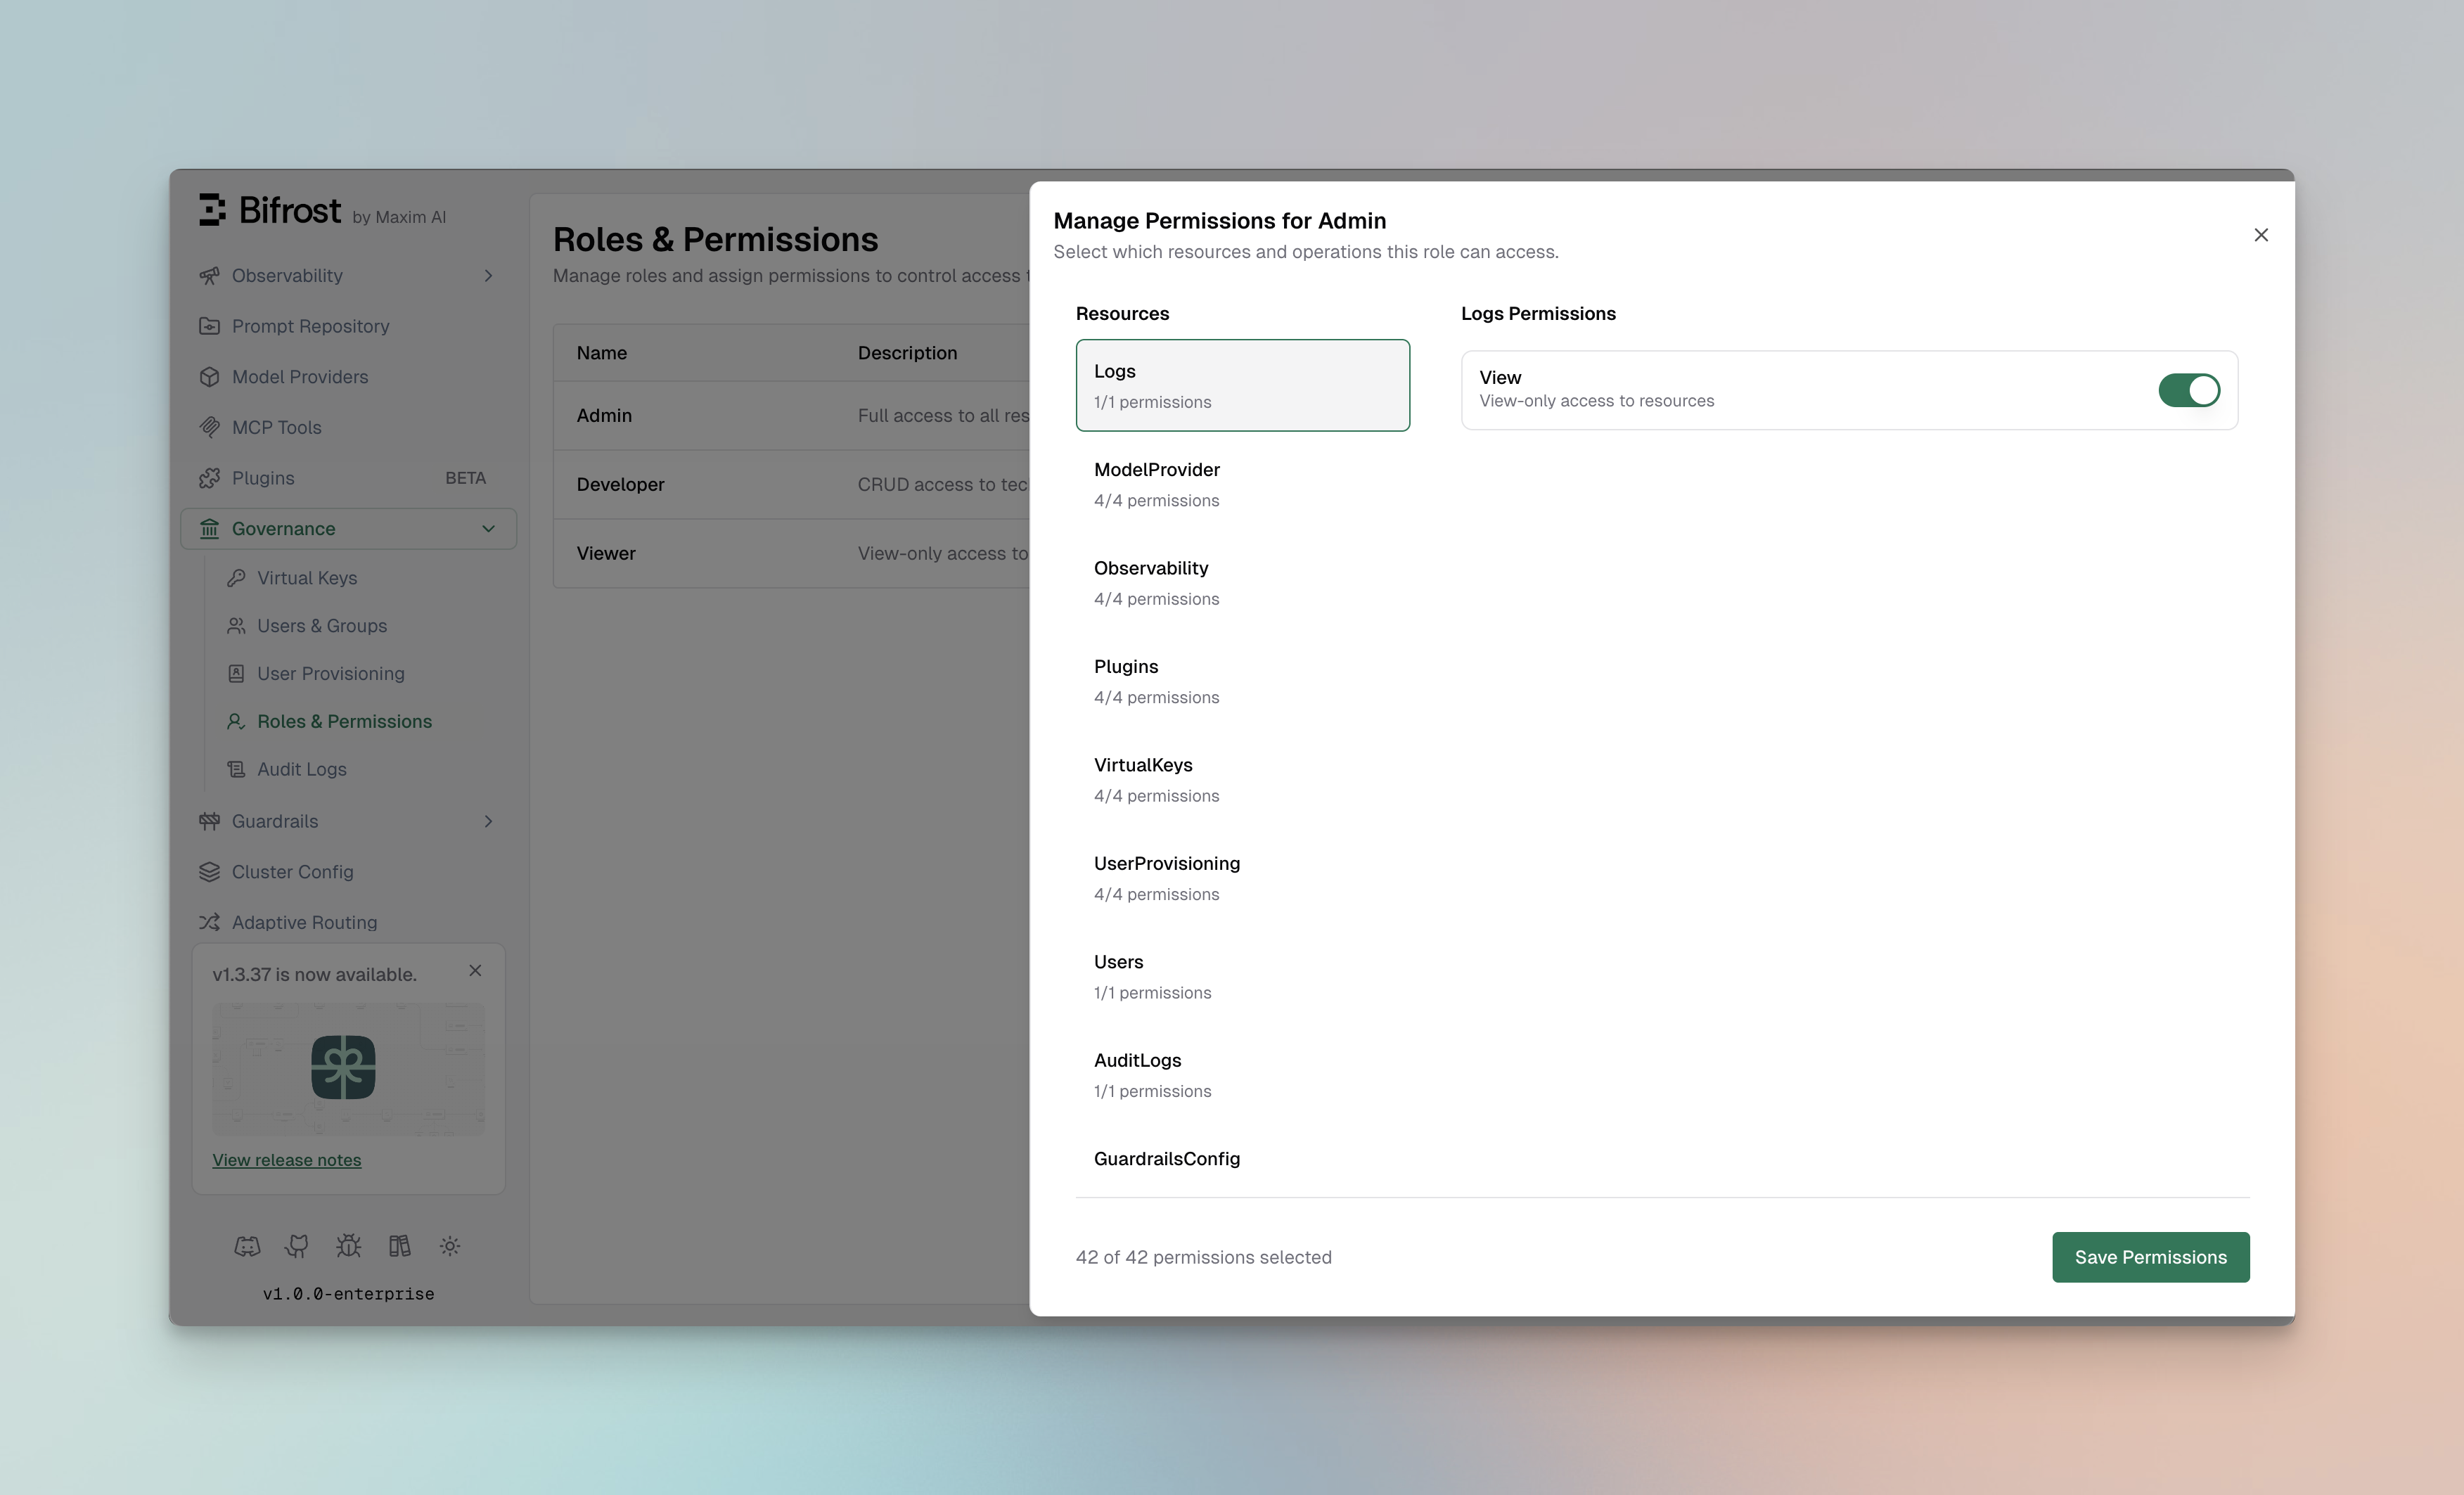Open Users & Groups from sidebar
Screen dimensions: 2464x1495
(321, 625)
